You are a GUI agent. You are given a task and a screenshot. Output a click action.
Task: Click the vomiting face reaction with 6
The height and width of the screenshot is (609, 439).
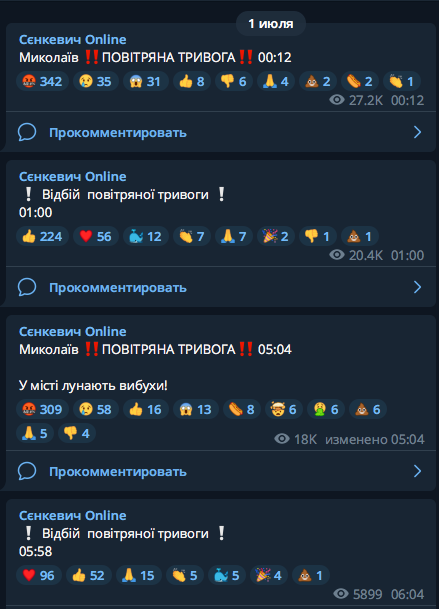point(326,409)
